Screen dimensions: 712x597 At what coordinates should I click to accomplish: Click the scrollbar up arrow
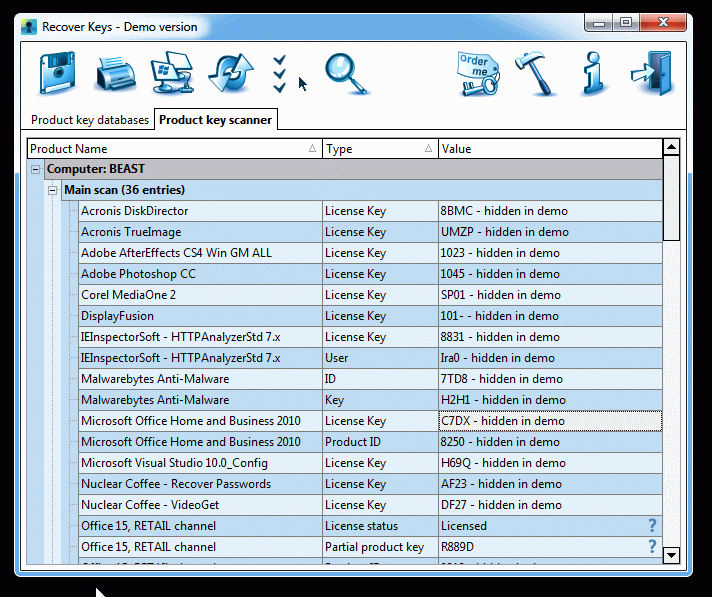click(x=671, y=147)
